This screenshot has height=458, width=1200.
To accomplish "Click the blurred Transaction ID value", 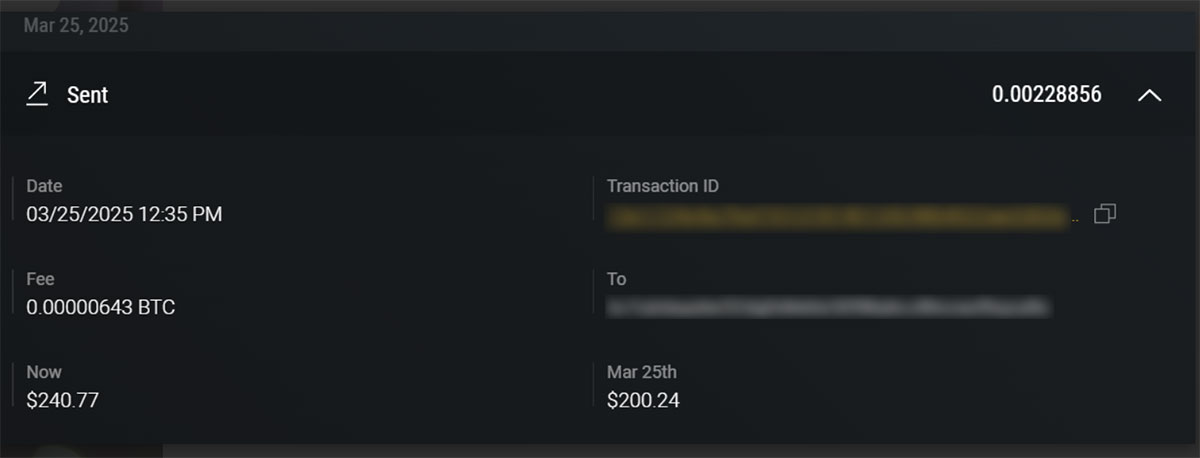I will pyautogui.click(x=838, y=214).
